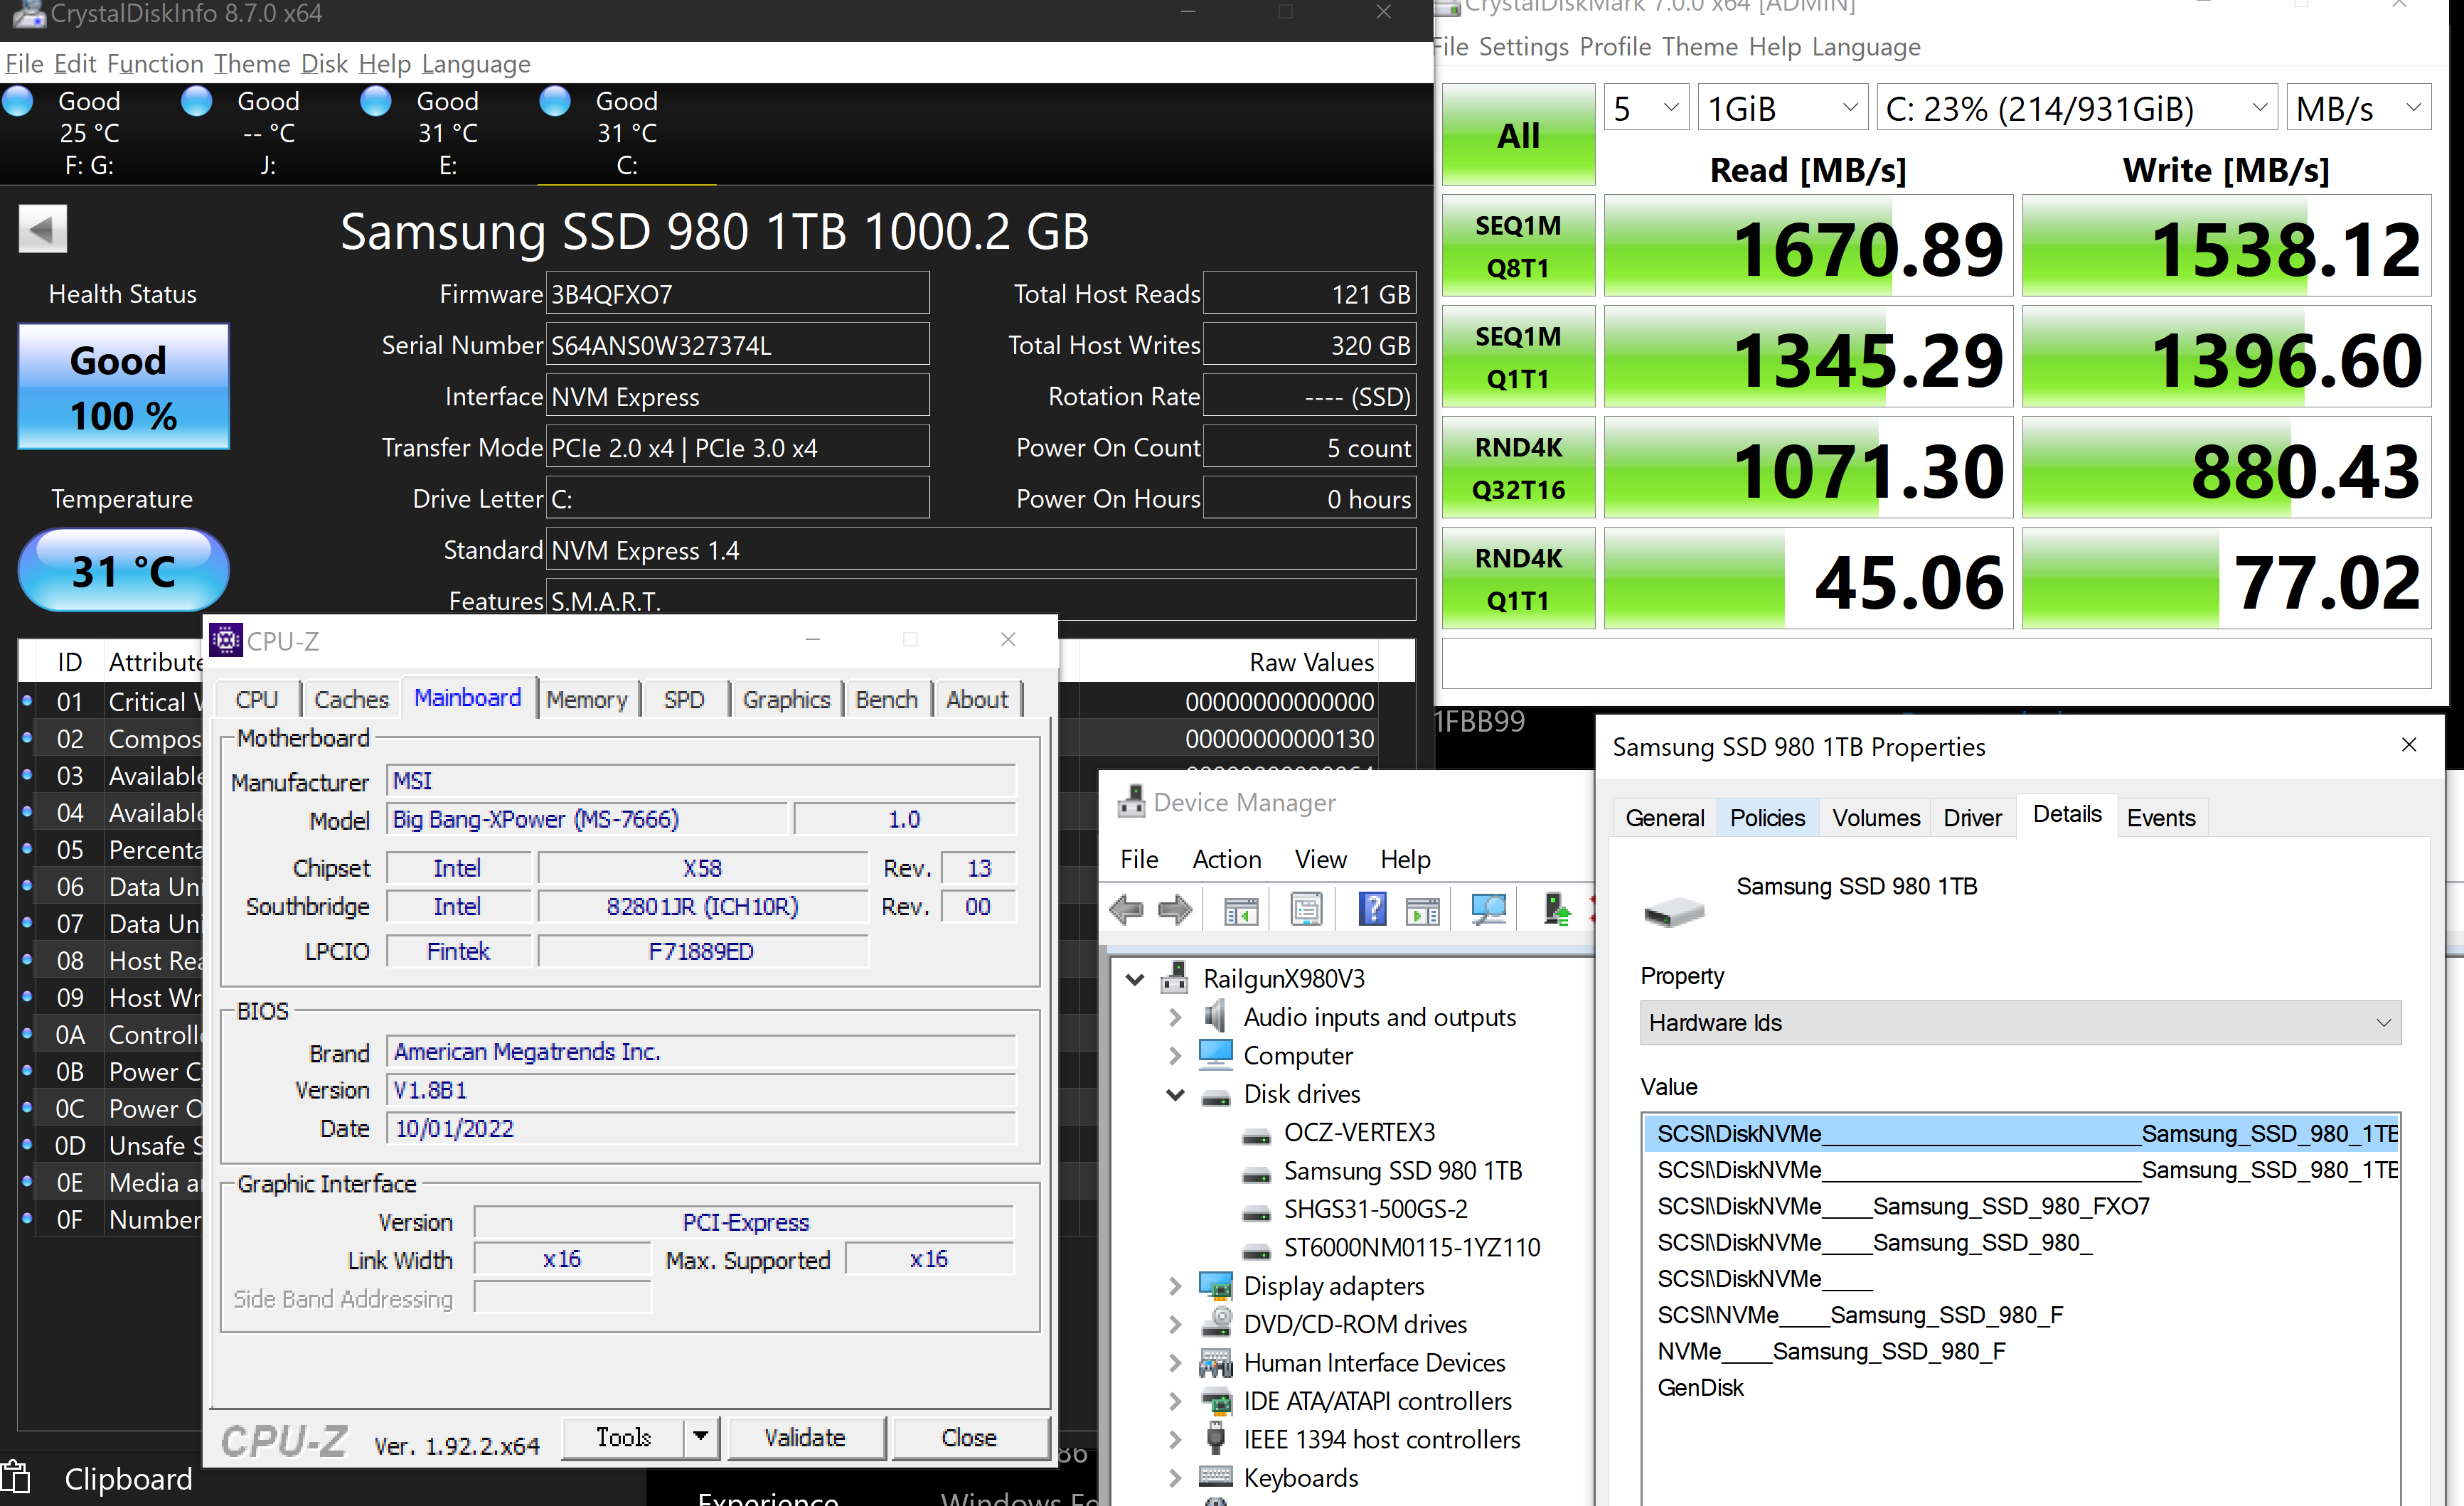Screen dimensions: 2464x1506
Task: Click the IEEE 1394 host controllers icon
Action: tap(1215, 1439)
